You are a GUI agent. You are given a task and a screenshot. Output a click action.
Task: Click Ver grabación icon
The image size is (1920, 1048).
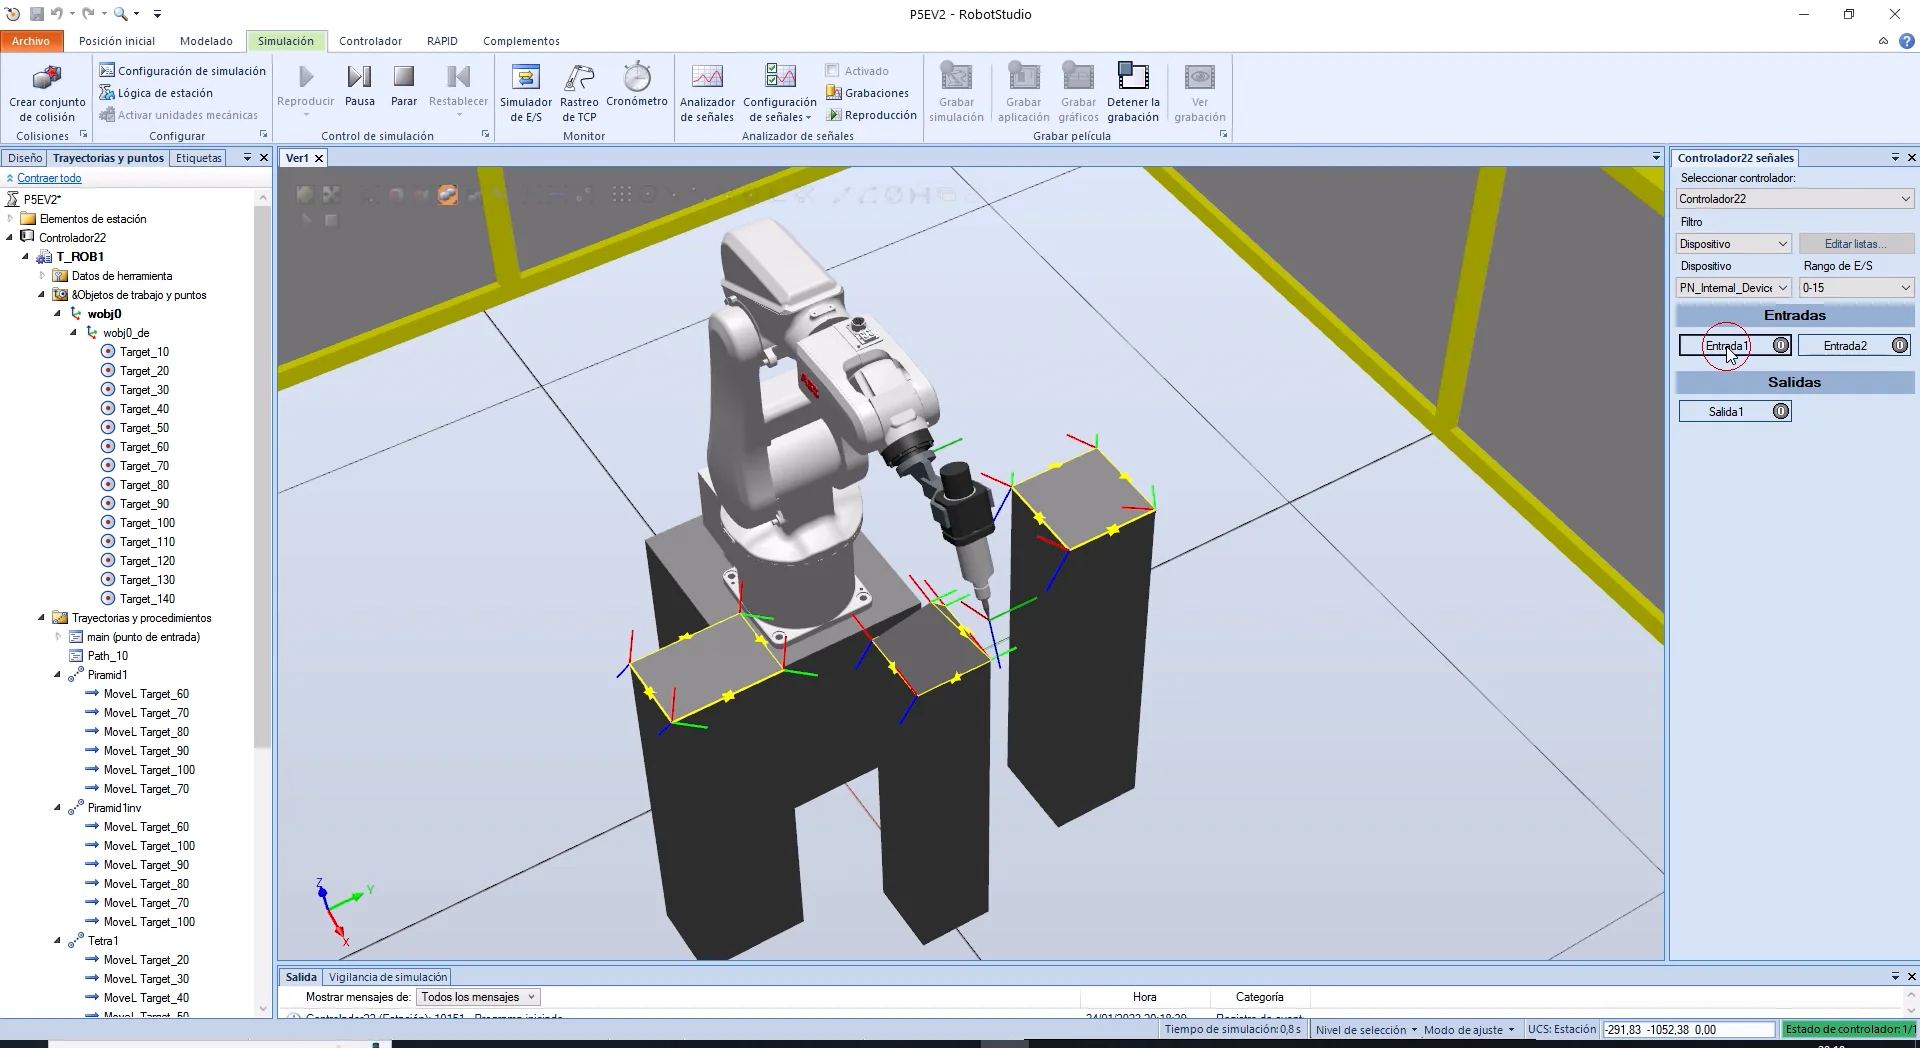point(1199,93)
